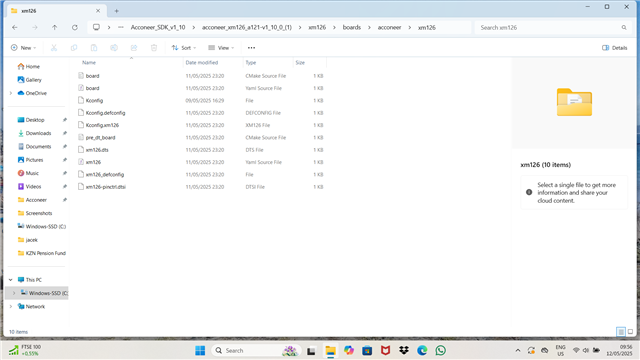Sort by Size column header
This screenshot has width=640, height=360.
click(x=300, y=62)
